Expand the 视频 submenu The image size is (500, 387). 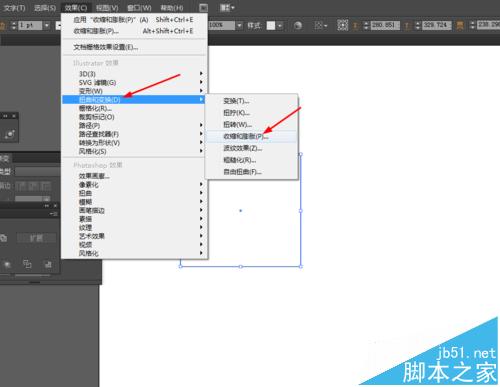tap(134, 245)
